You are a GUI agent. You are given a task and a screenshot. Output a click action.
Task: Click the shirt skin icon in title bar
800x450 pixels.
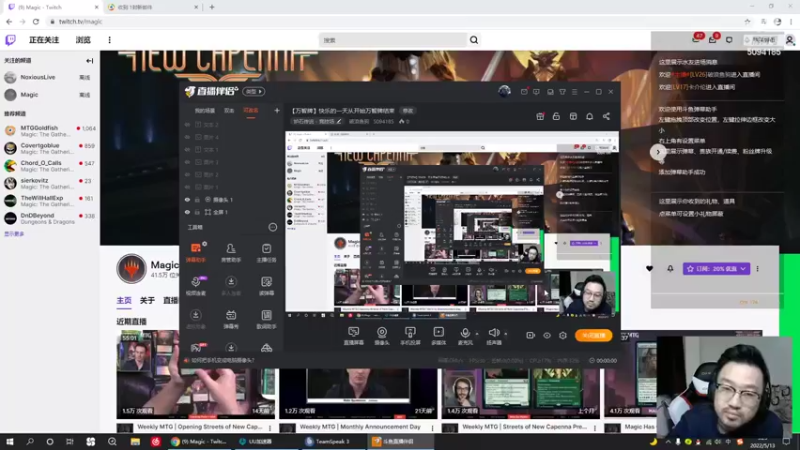[562, 92]
